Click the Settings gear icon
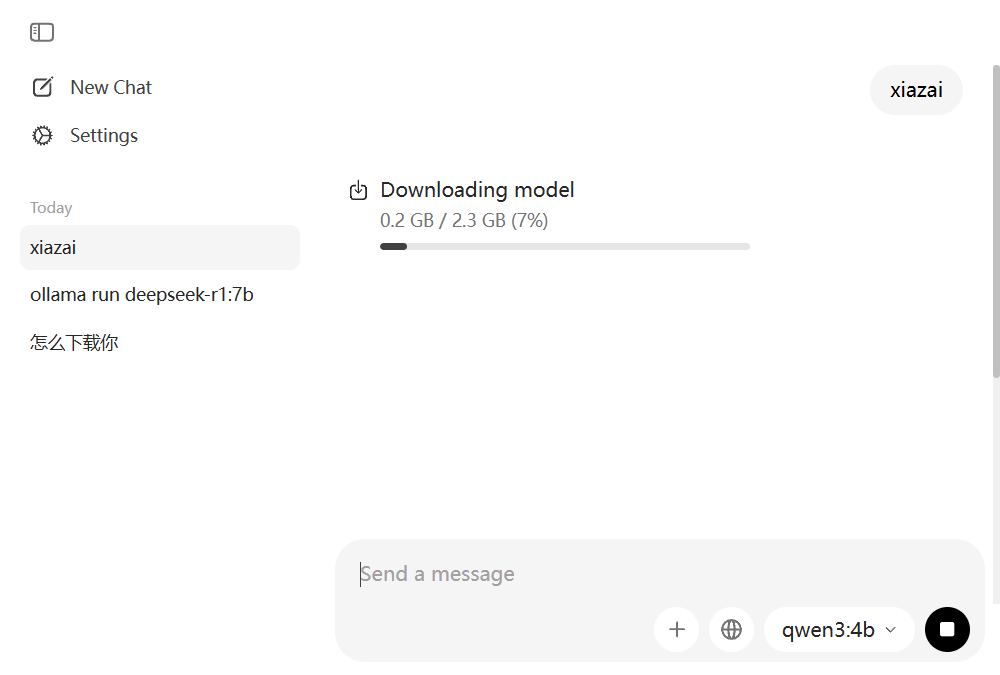Viewport: 1000px width, 675px height. [42, 136]
